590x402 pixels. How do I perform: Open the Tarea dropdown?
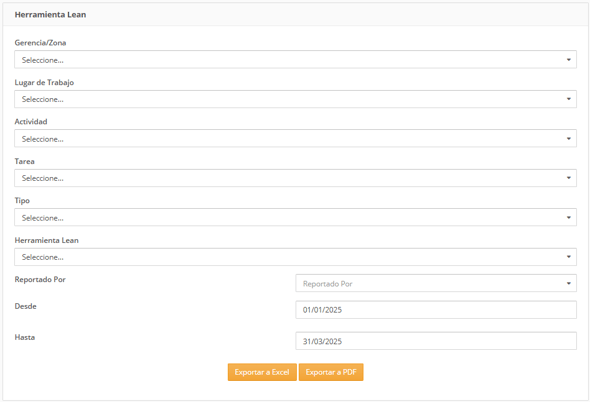point(295,178)
